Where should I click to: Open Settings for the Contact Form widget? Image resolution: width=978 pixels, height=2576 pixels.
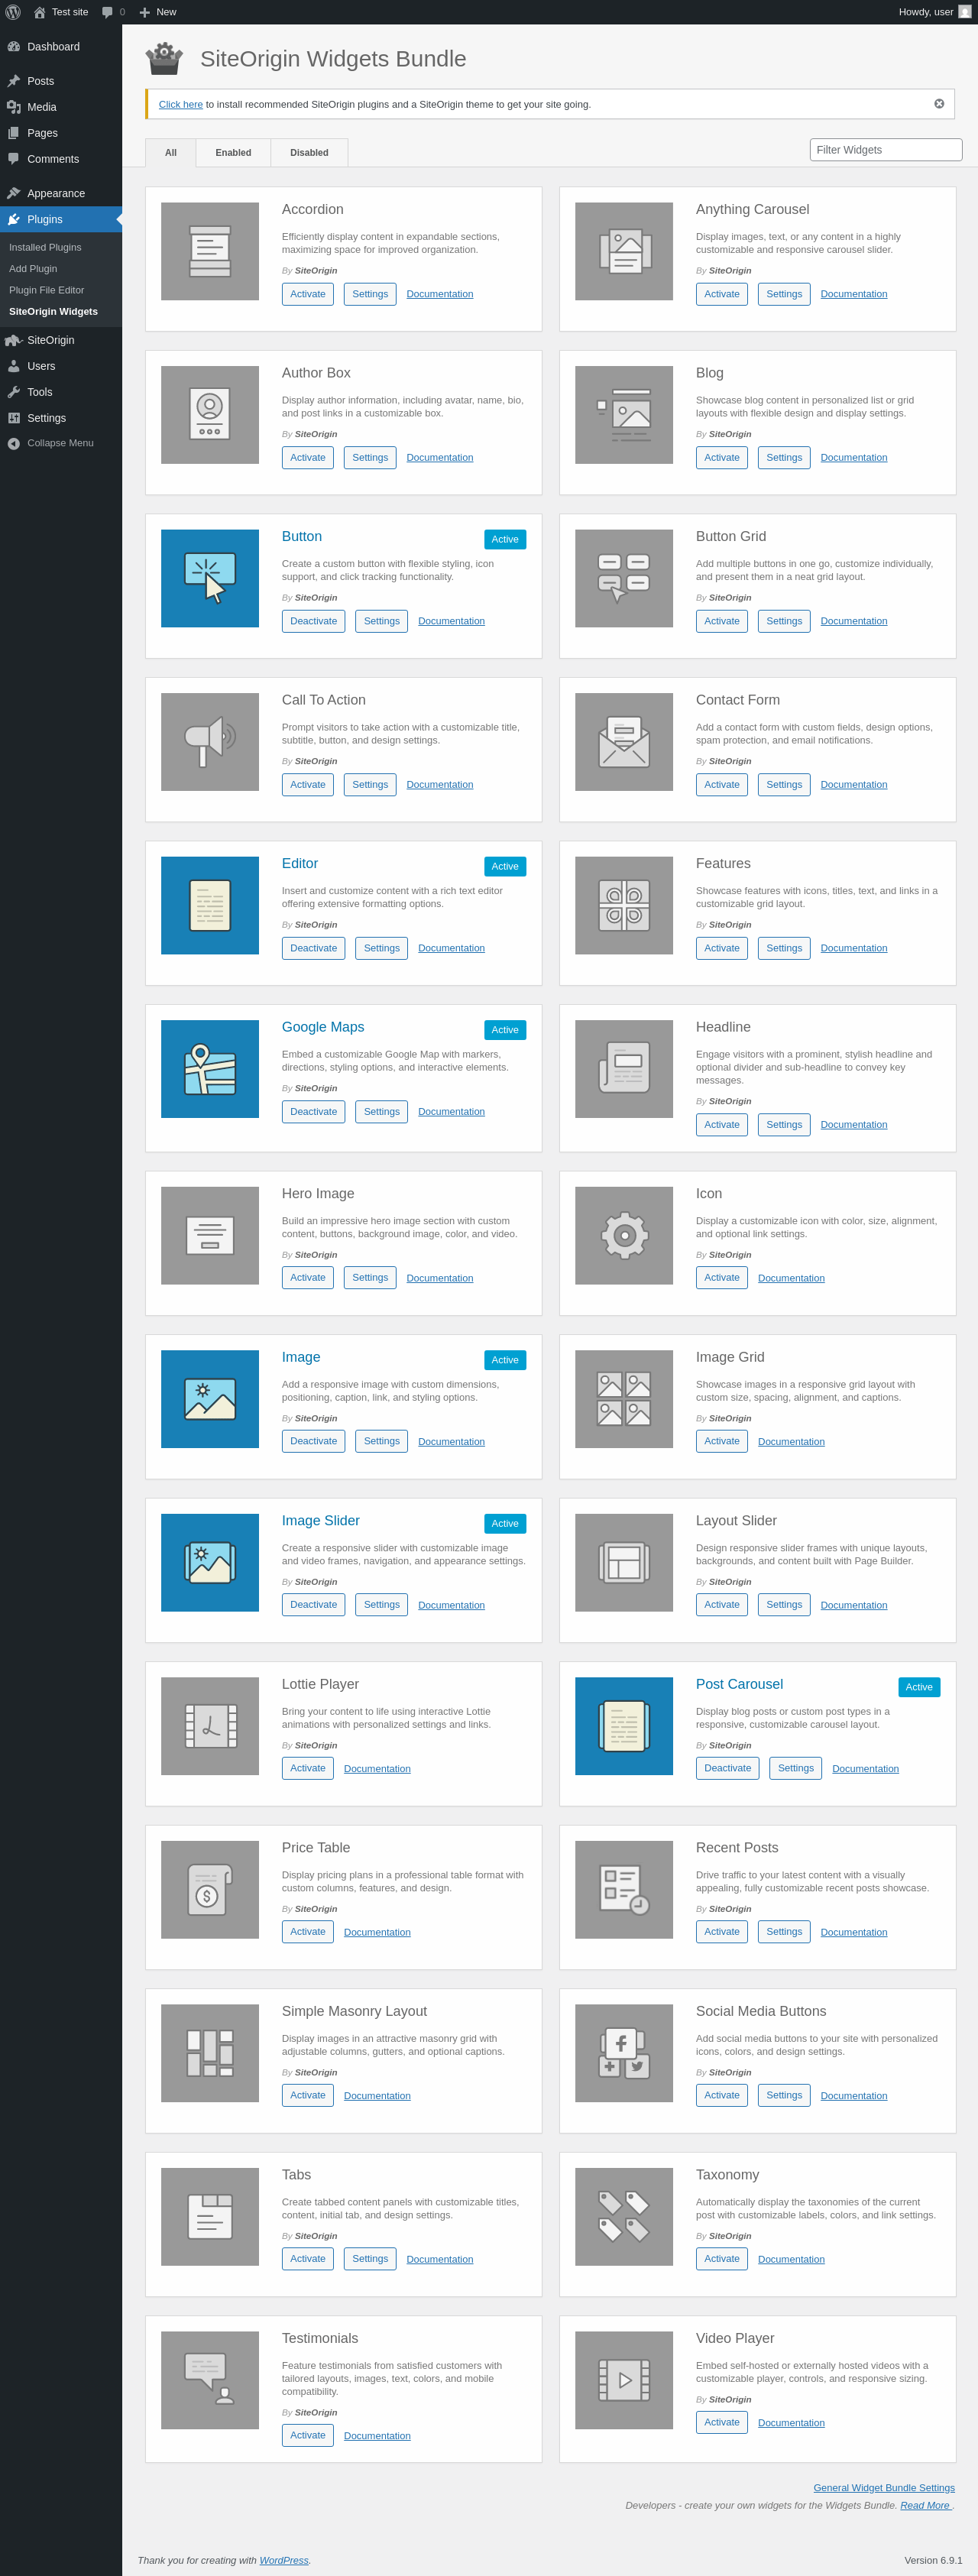tap(784, 785)
